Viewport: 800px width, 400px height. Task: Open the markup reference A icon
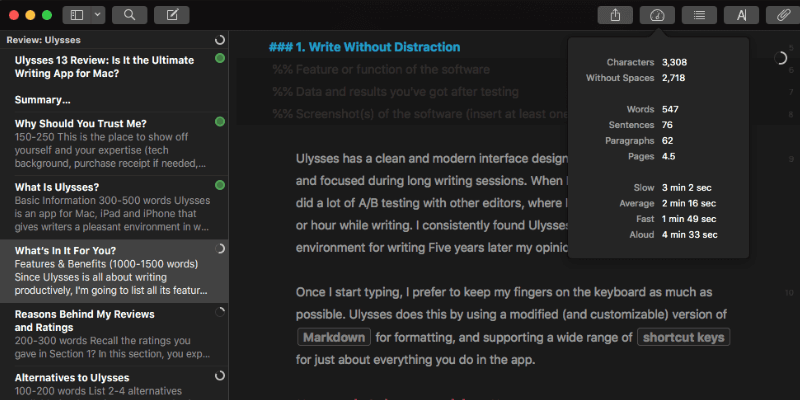pos(741,15)
